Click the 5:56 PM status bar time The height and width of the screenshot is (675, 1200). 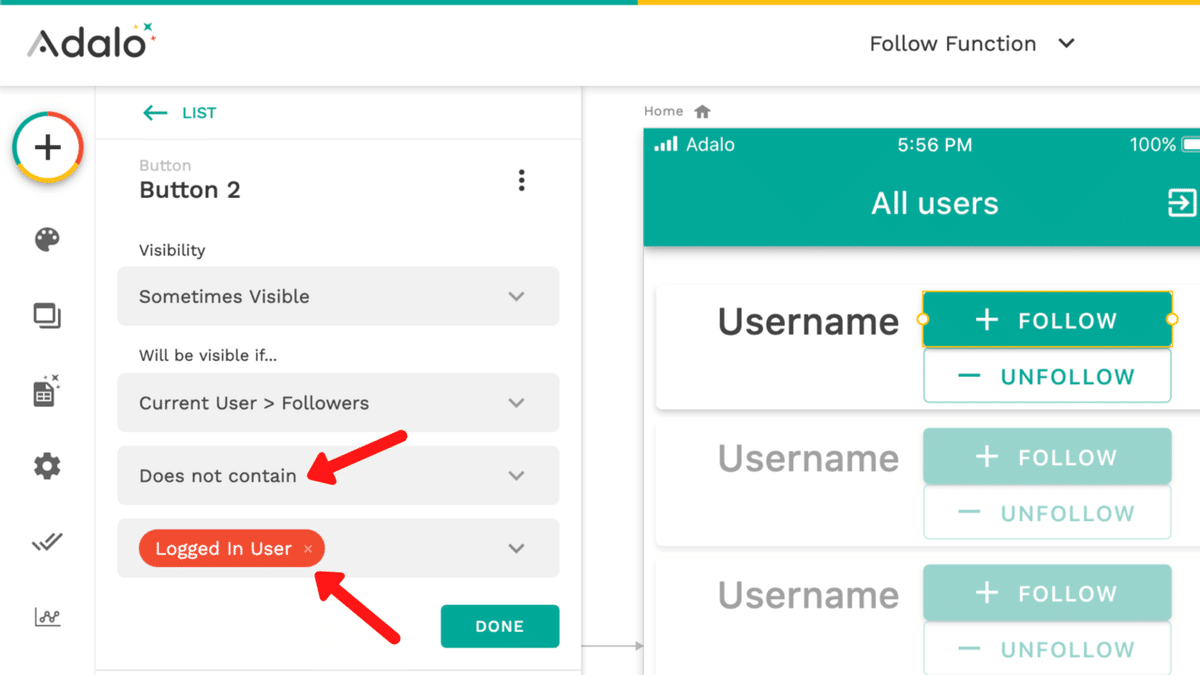[x=935, y=145]
